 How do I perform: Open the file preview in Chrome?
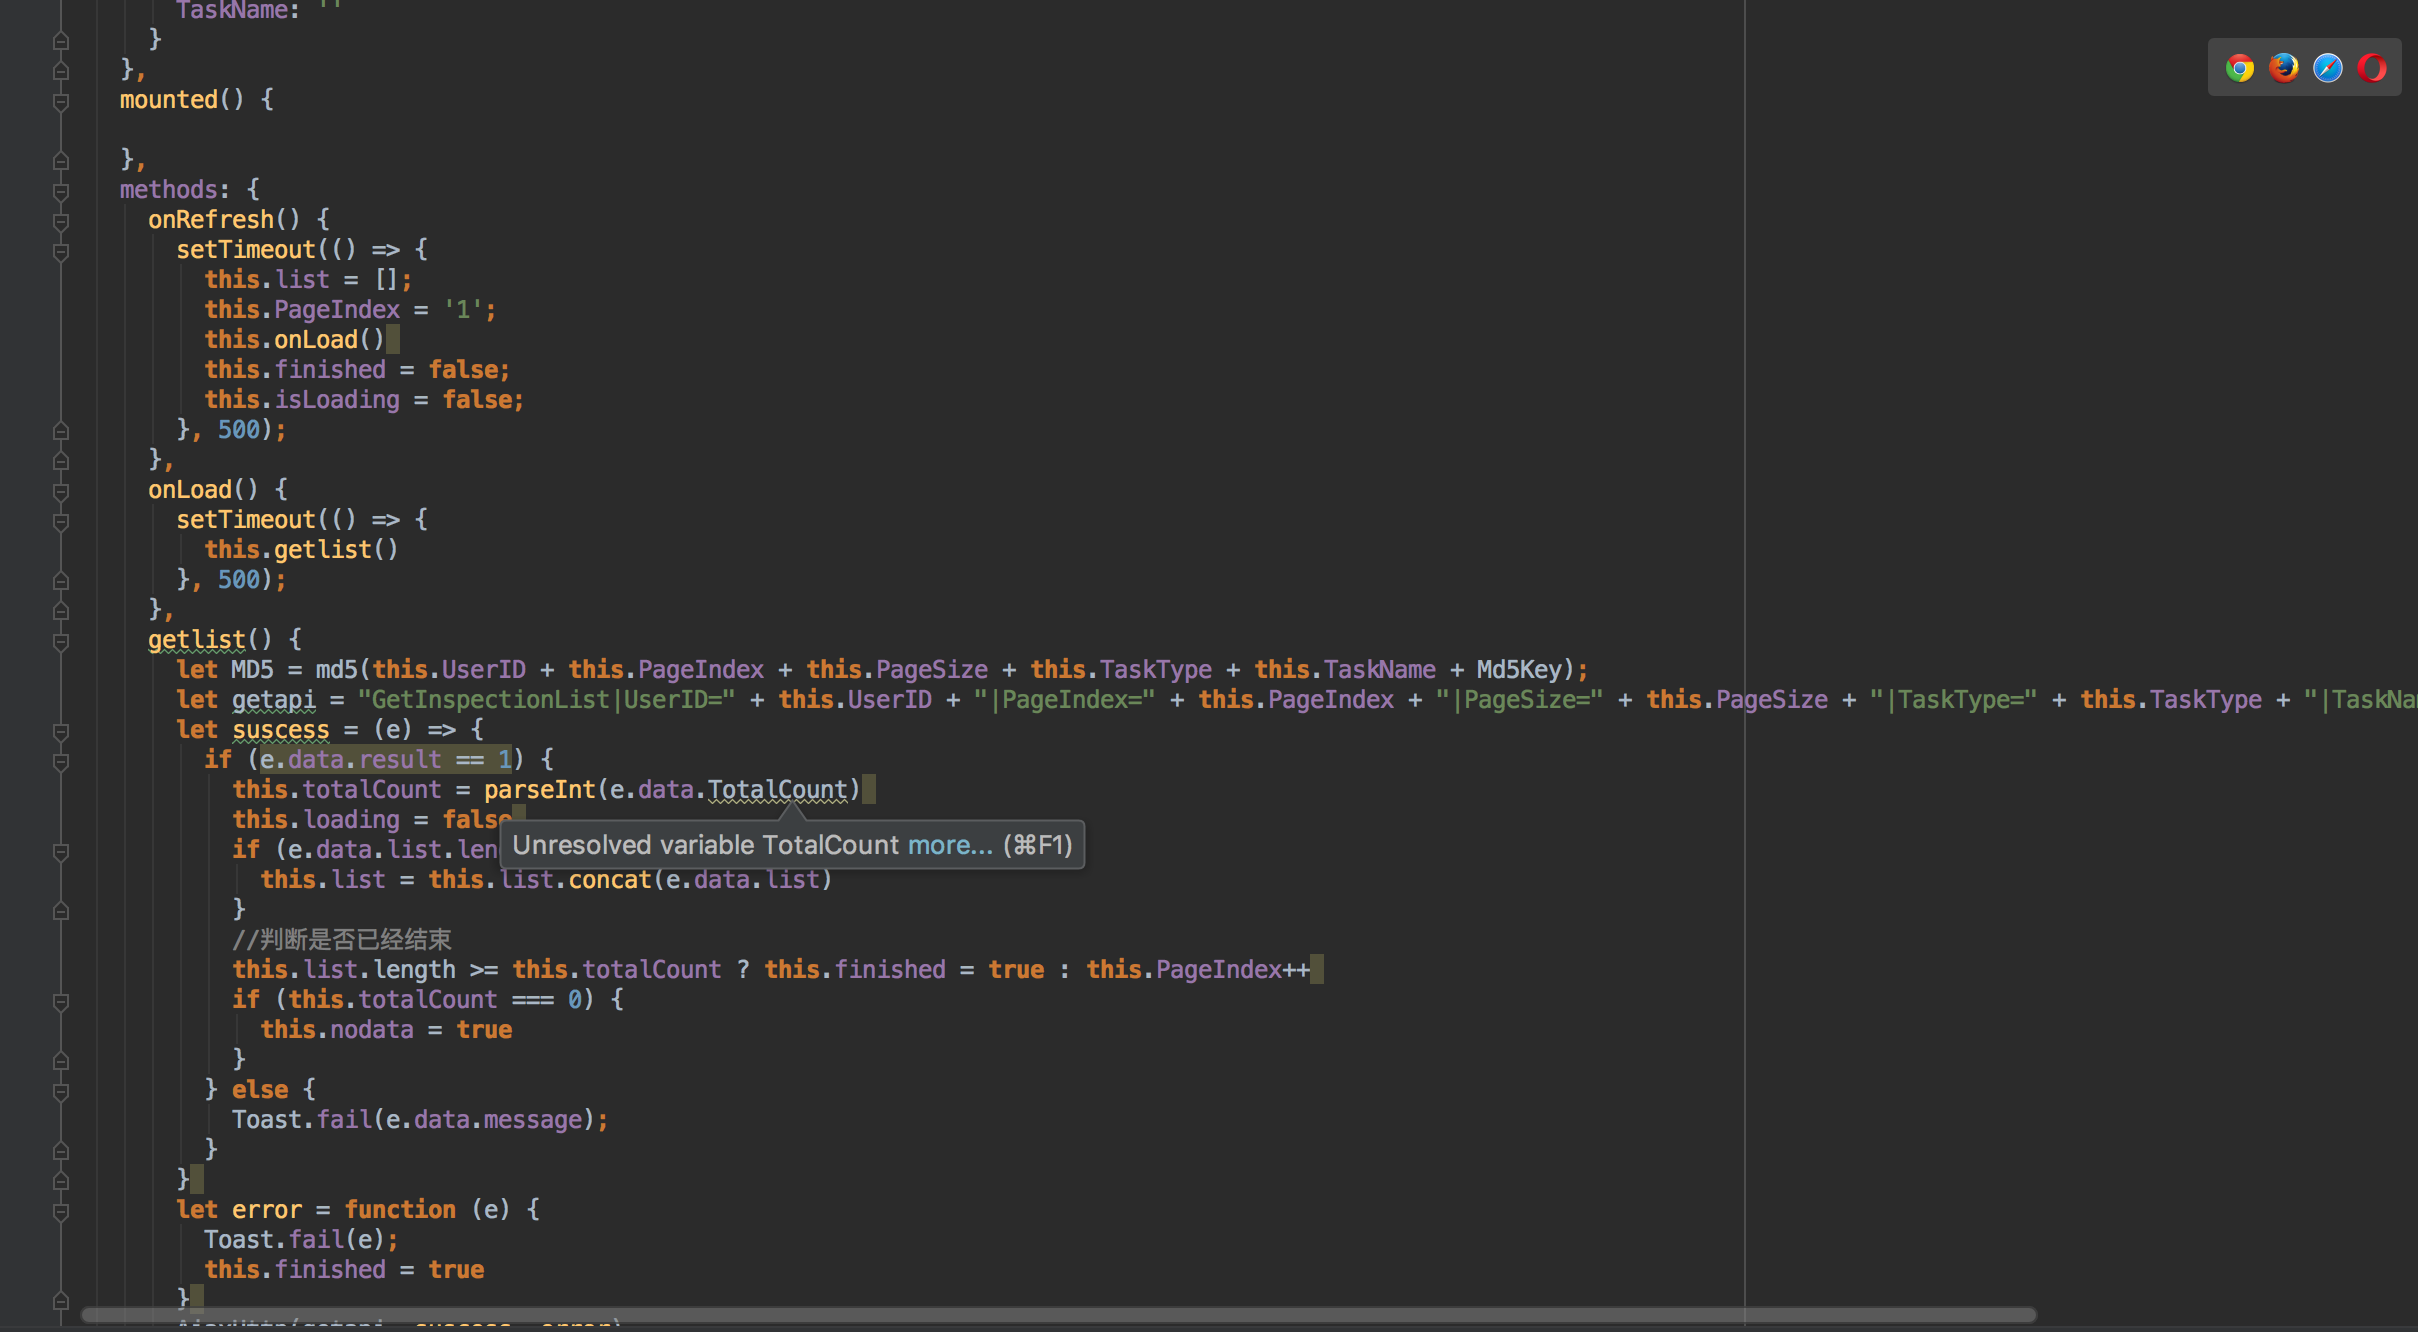(2240, 67)
